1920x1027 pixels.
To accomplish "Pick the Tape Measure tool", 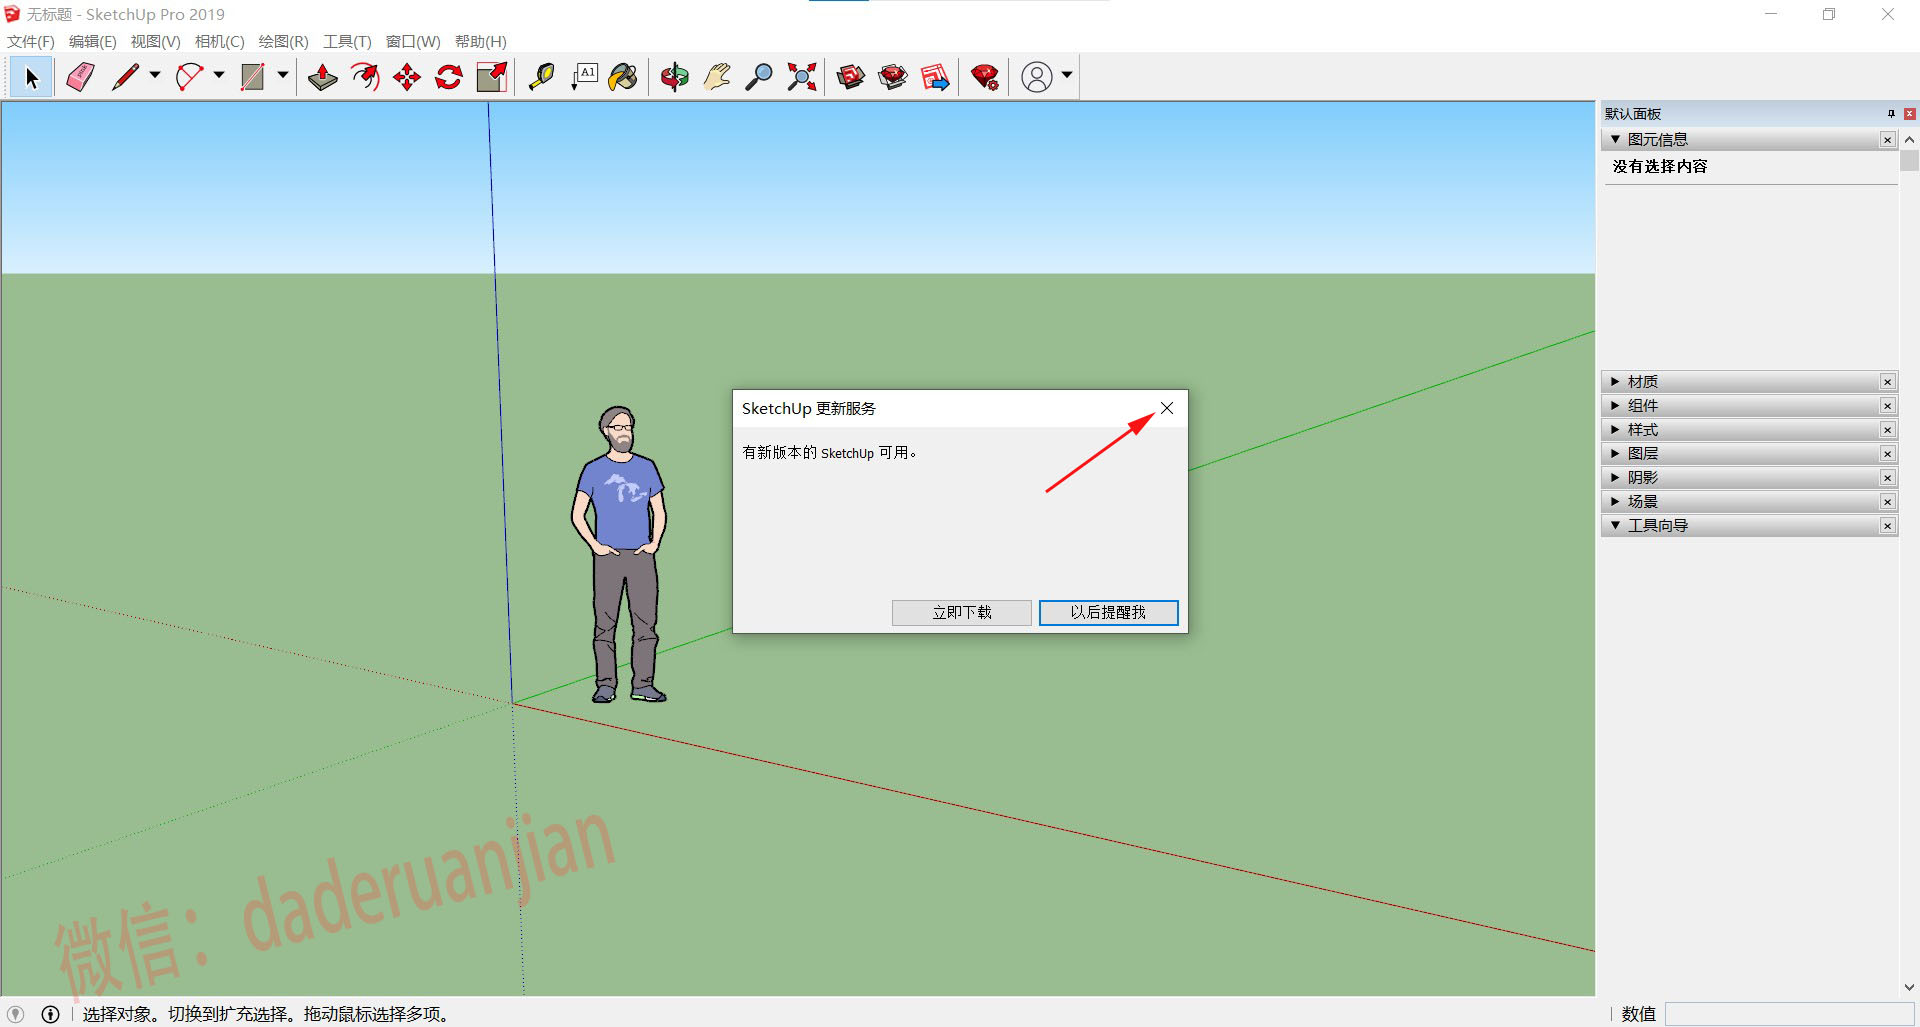I will [x=541, y=77].
